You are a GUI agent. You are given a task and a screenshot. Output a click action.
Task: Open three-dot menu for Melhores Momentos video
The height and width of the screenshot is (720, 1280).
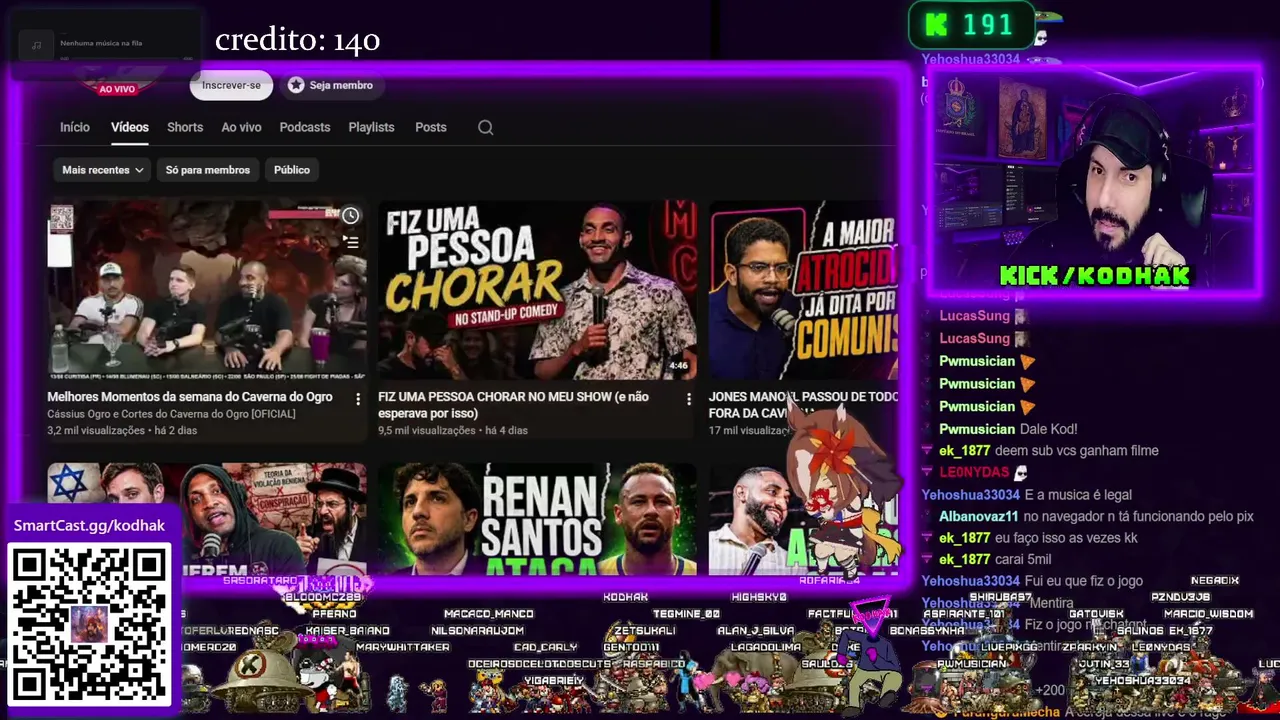[x=358, y=399]
